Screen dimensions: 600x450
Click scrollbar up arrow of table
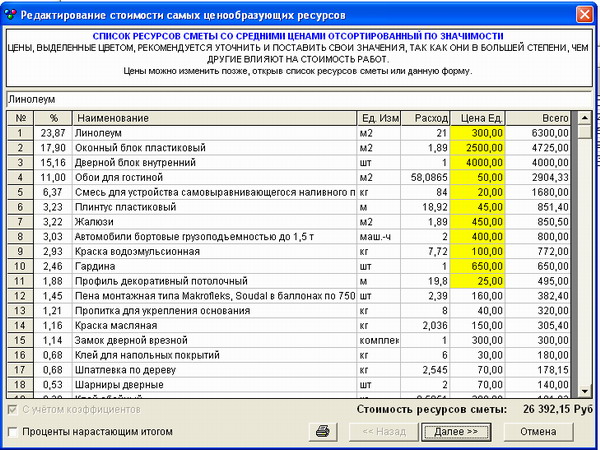[x=585, y=118]
